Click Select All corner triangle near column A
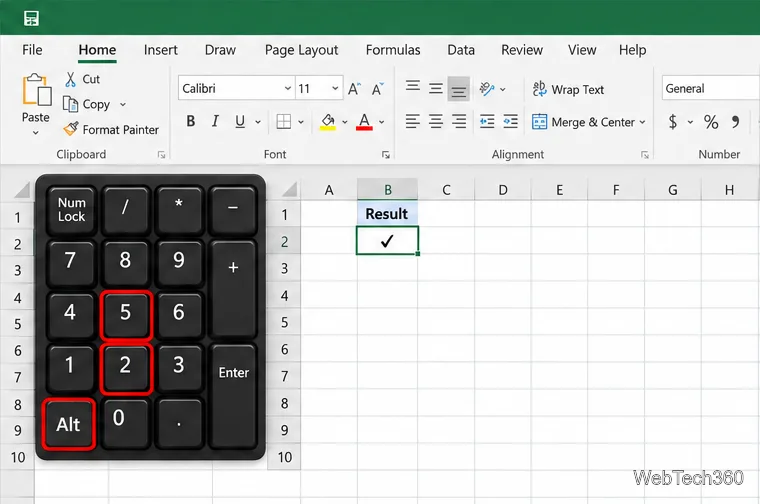The width and height of the screenshot is (760, 504). (289, 189)
